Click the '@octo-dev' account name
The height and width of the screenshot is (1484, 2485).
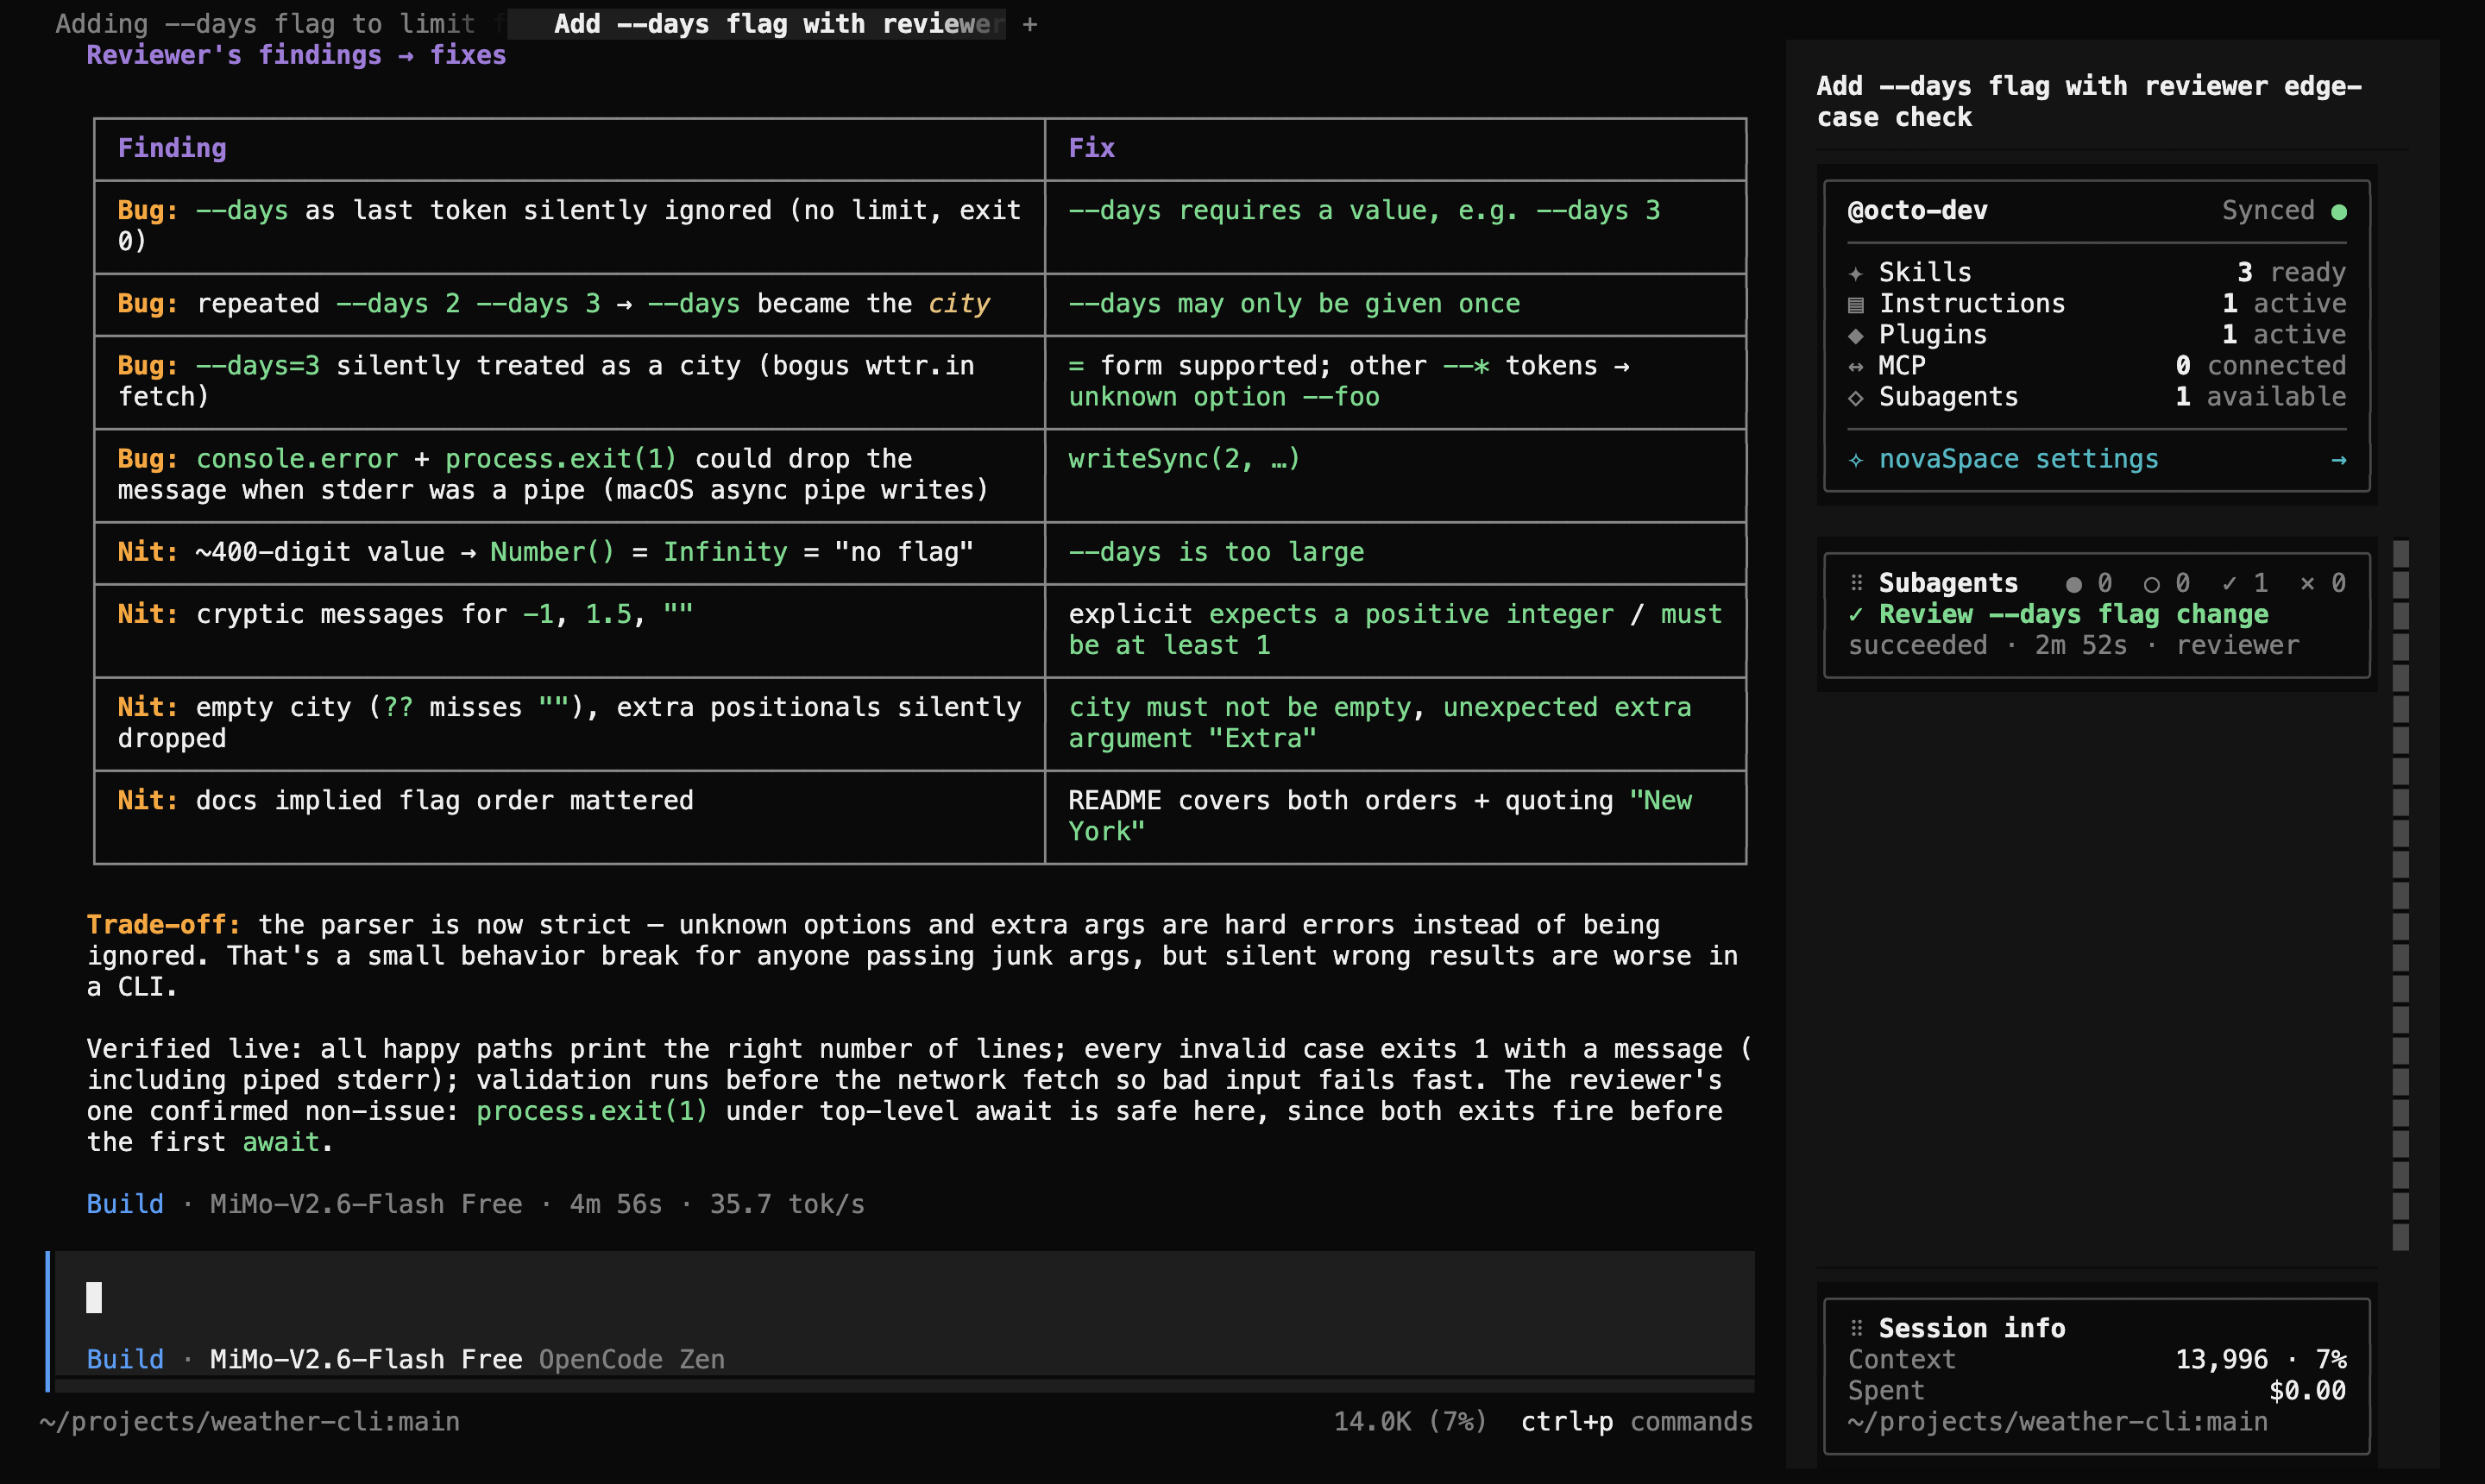(x=1917, y=210)
